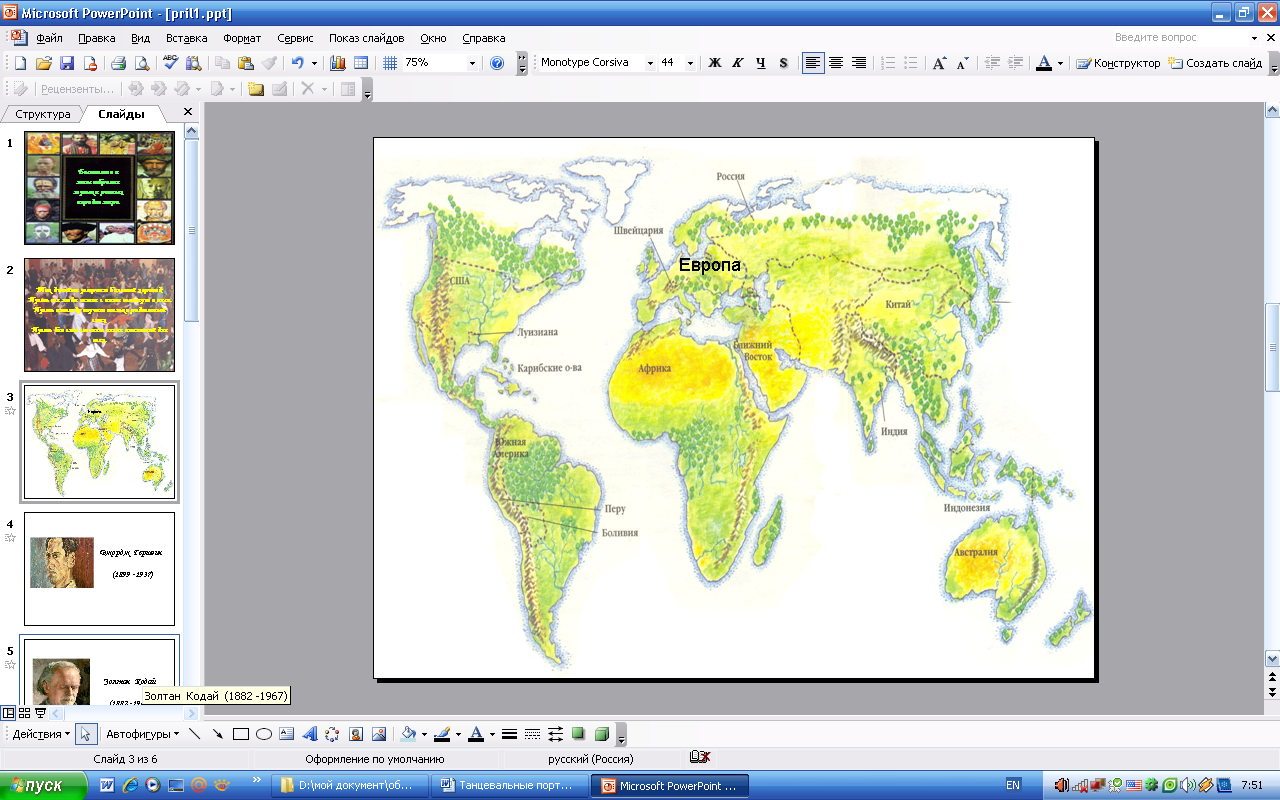
Task: Insert a chart
Action: (x=338, y=63)
